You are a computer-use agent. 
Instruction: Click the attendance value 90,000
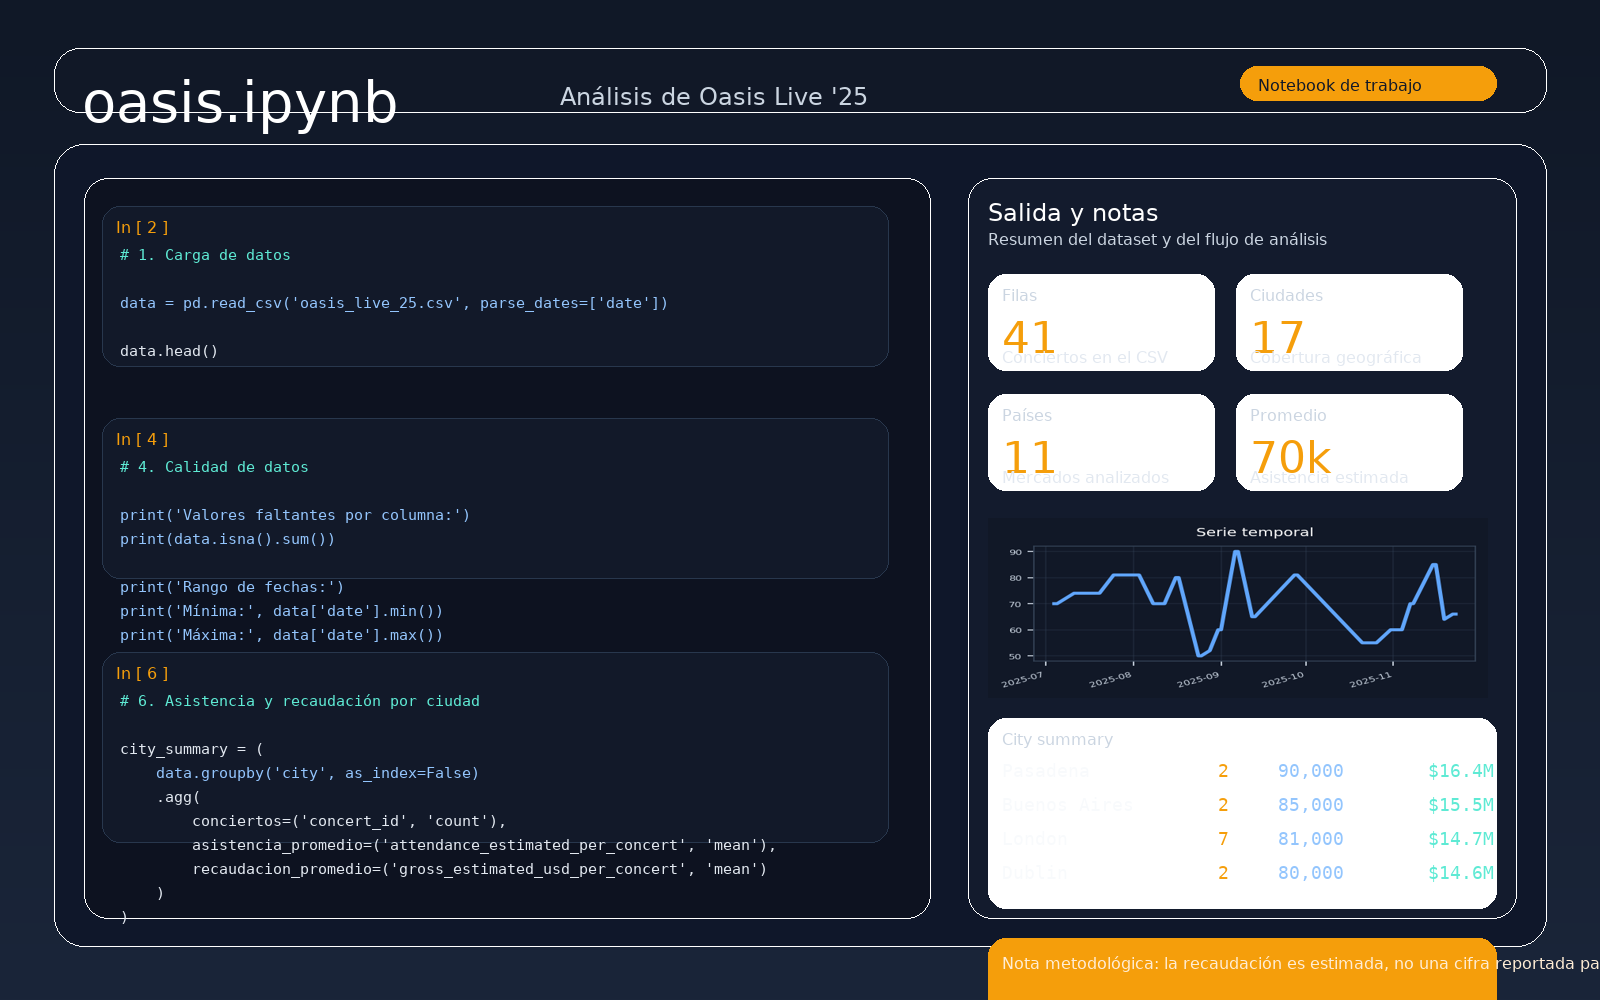click(x=1311, y=771)
